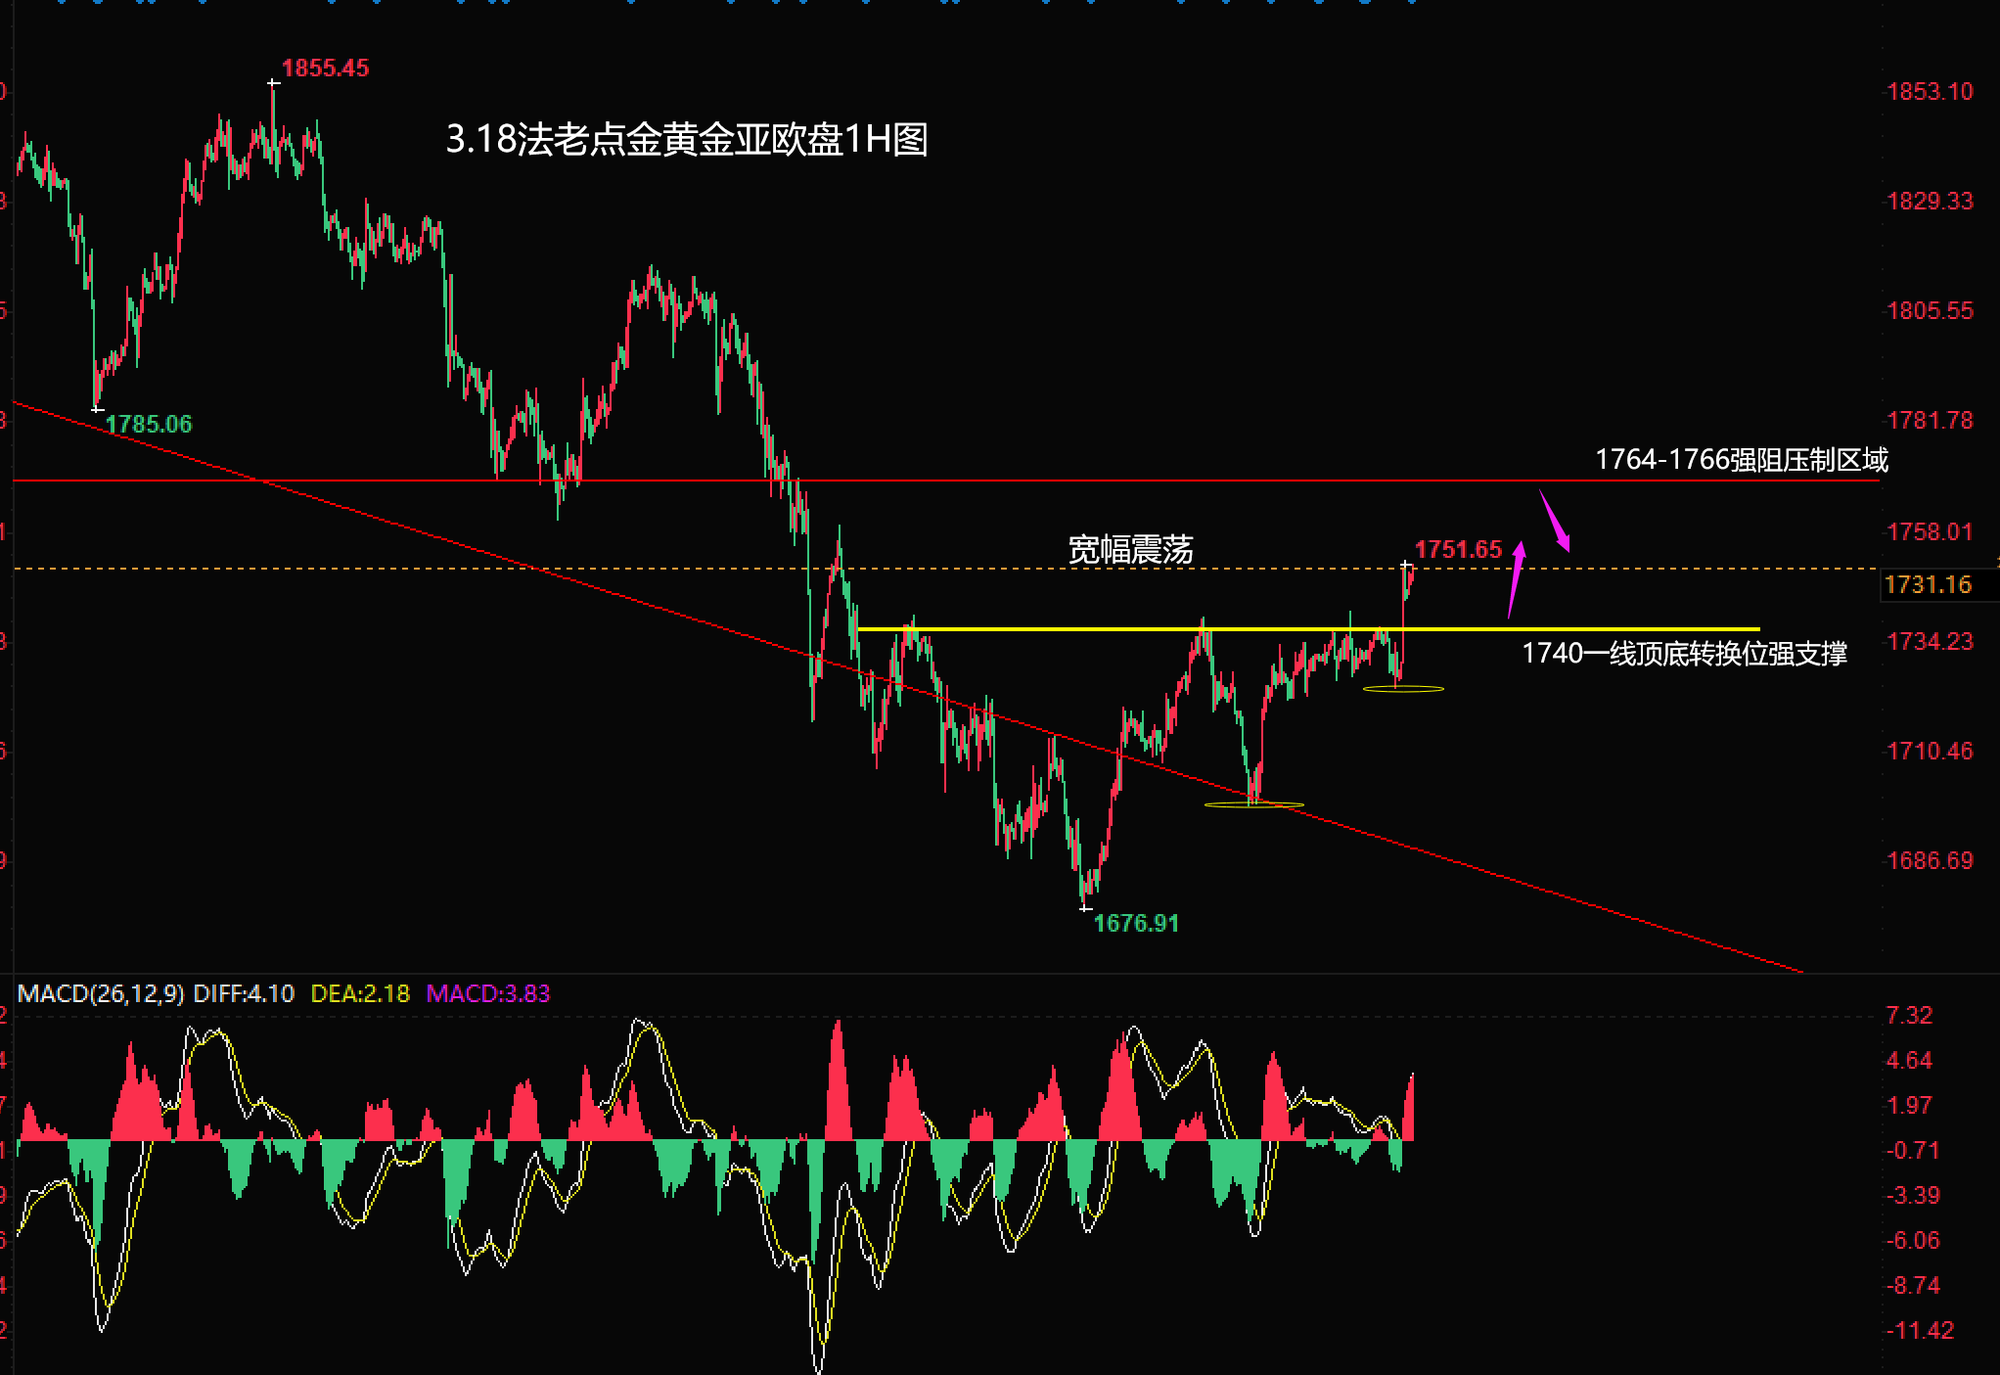Click the 1751.65 recent high marker
2000x1375 pixels.
(x=1457, y=549)
